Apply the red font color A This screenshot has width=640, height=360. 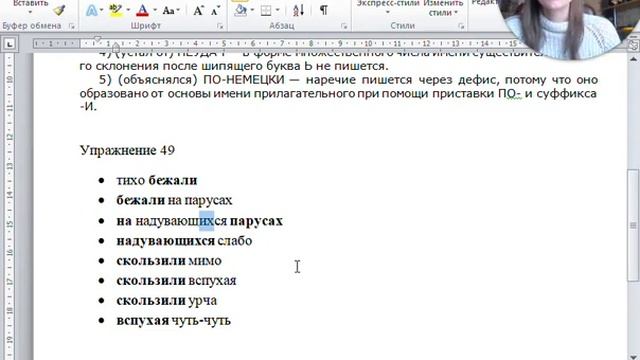[x=142, y=11]
